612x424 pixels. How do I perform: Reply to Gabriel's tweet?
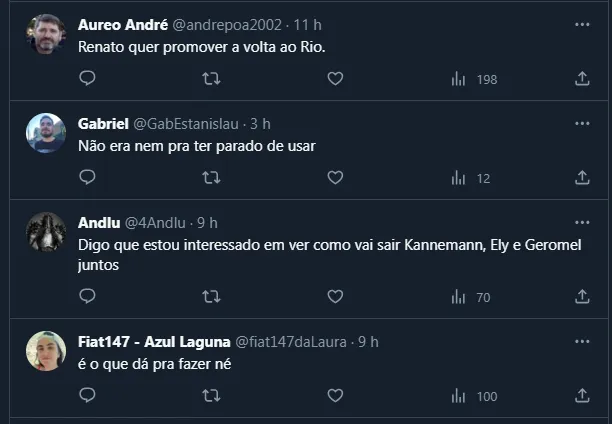click(x=87, y=178)
